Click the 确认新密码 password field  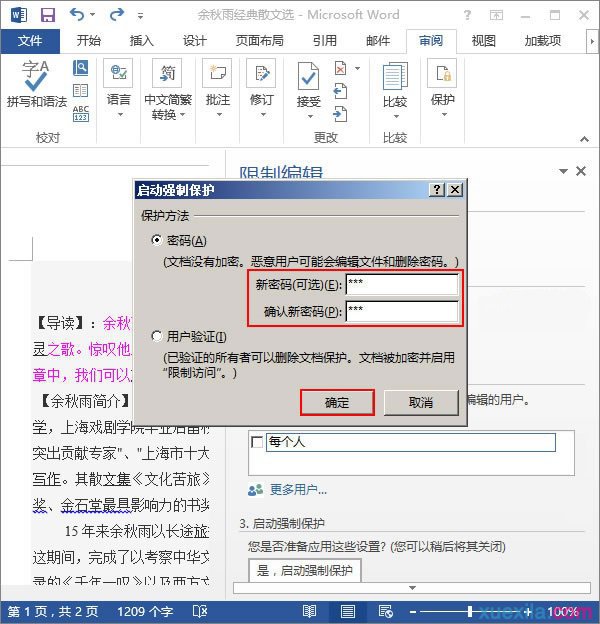[x=402, y=311]
